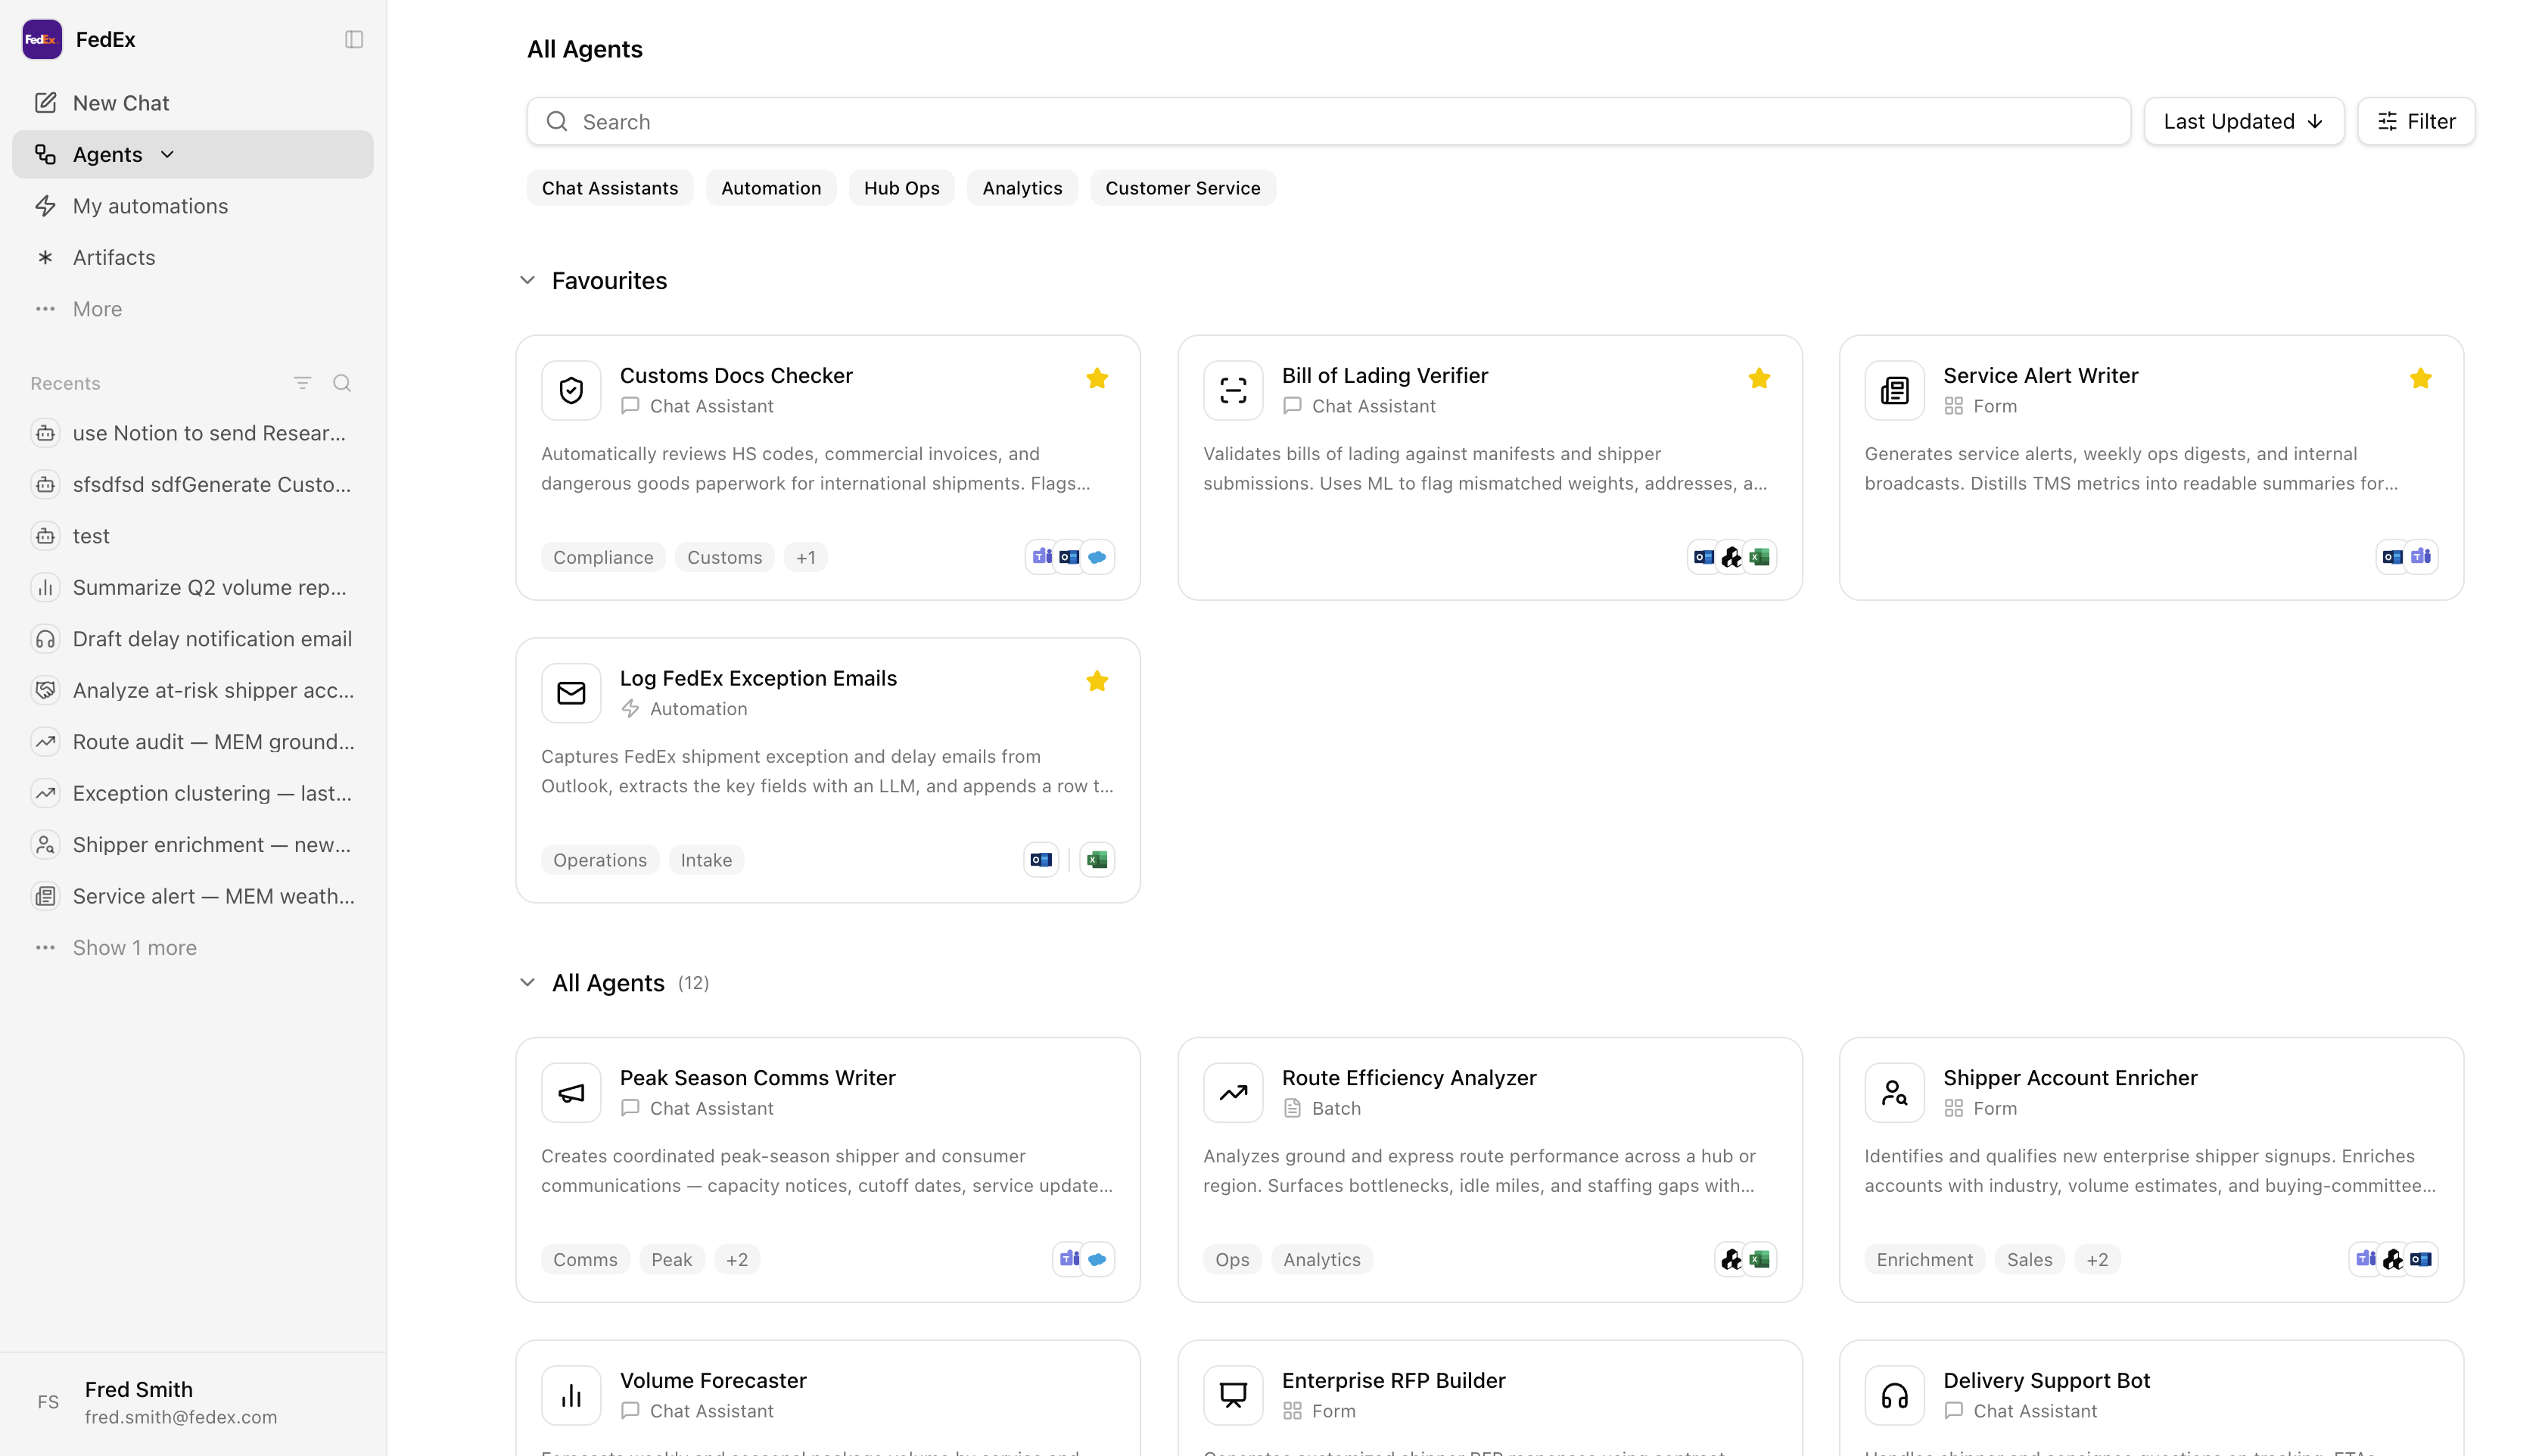Focus the agents Search field
Viewport: 2542px width, 1456px height.
pyautogui.click(x=1328, y=121)
